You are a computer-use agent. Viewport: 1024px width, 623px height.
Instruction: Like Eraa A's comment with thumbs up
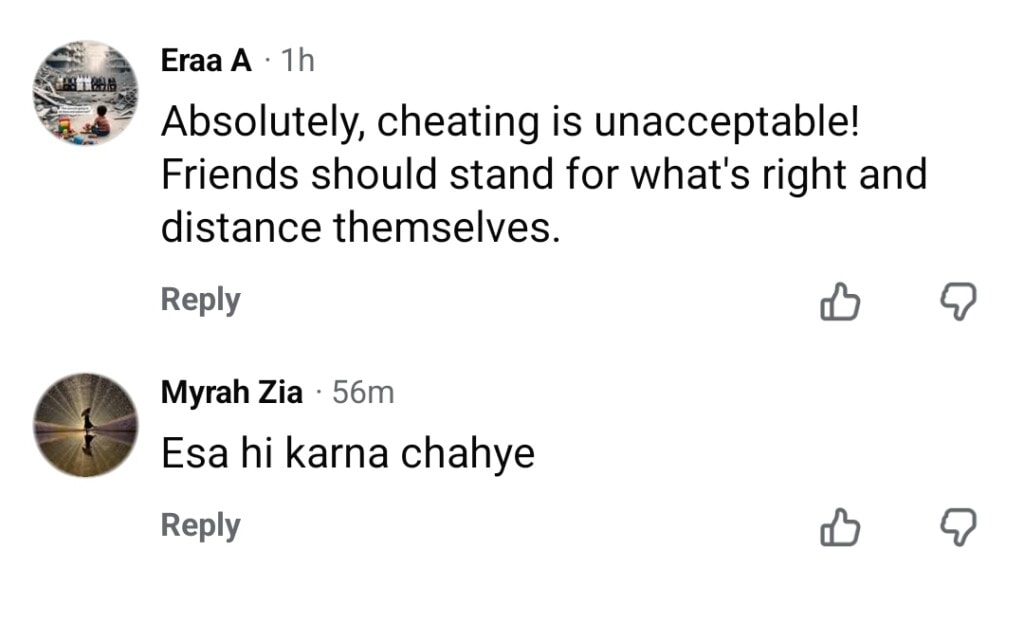click(x=840, y=301)
